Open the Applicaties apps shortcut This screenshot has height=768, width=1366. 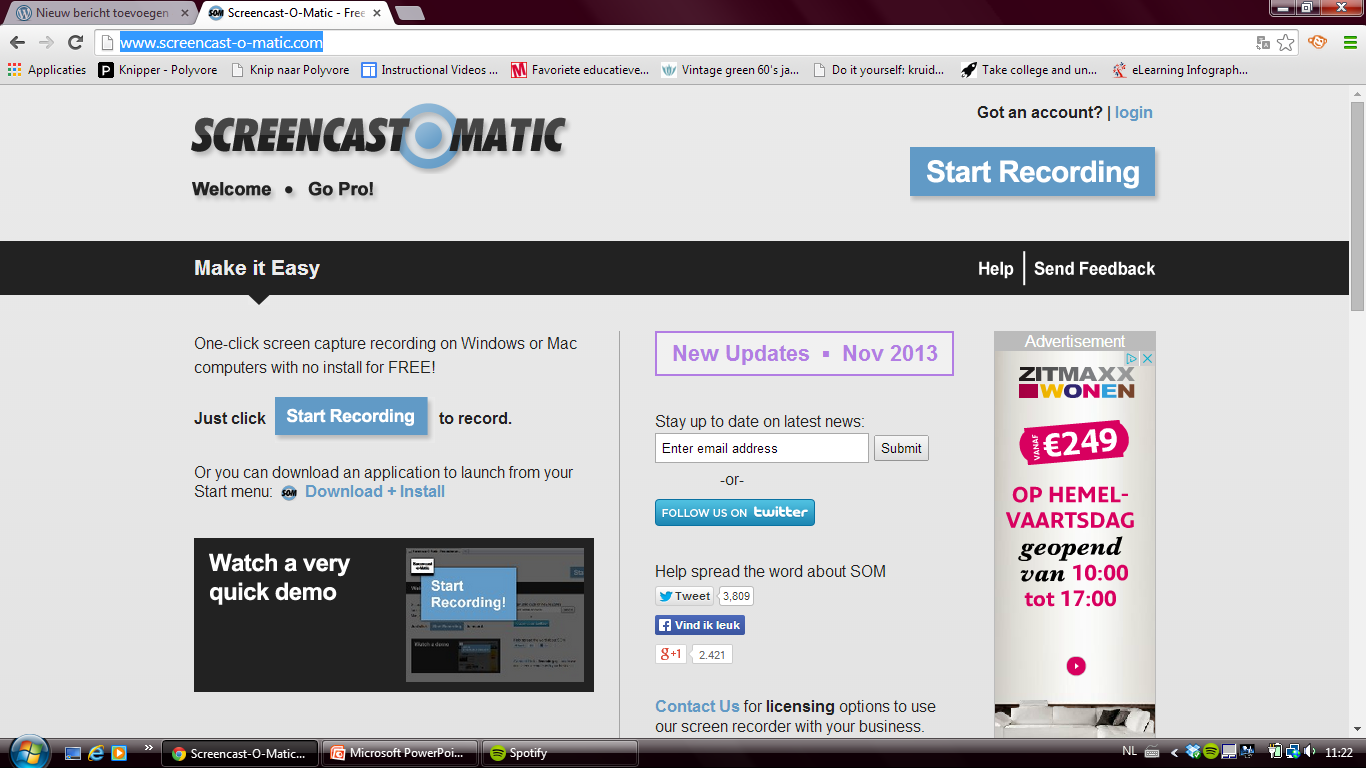(47, 70)
